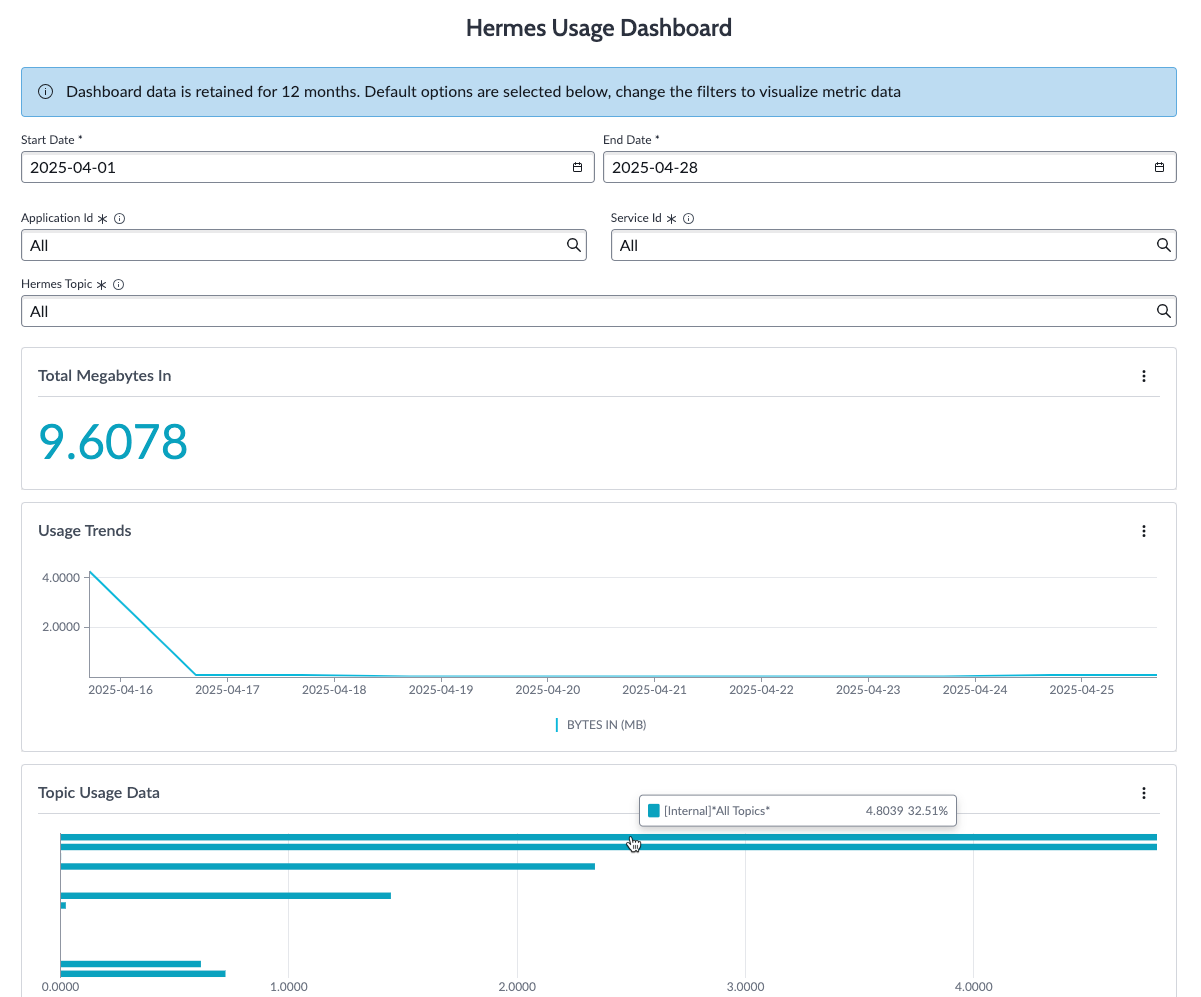
Task: Open Topic Usage Data panel options menu
Action: pos(1144,793)
